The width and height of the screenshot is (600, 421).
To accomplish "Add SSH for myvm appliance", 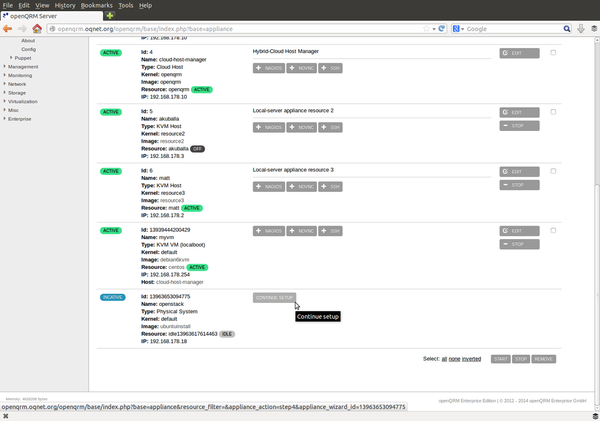I will click(x=330, y=231).
